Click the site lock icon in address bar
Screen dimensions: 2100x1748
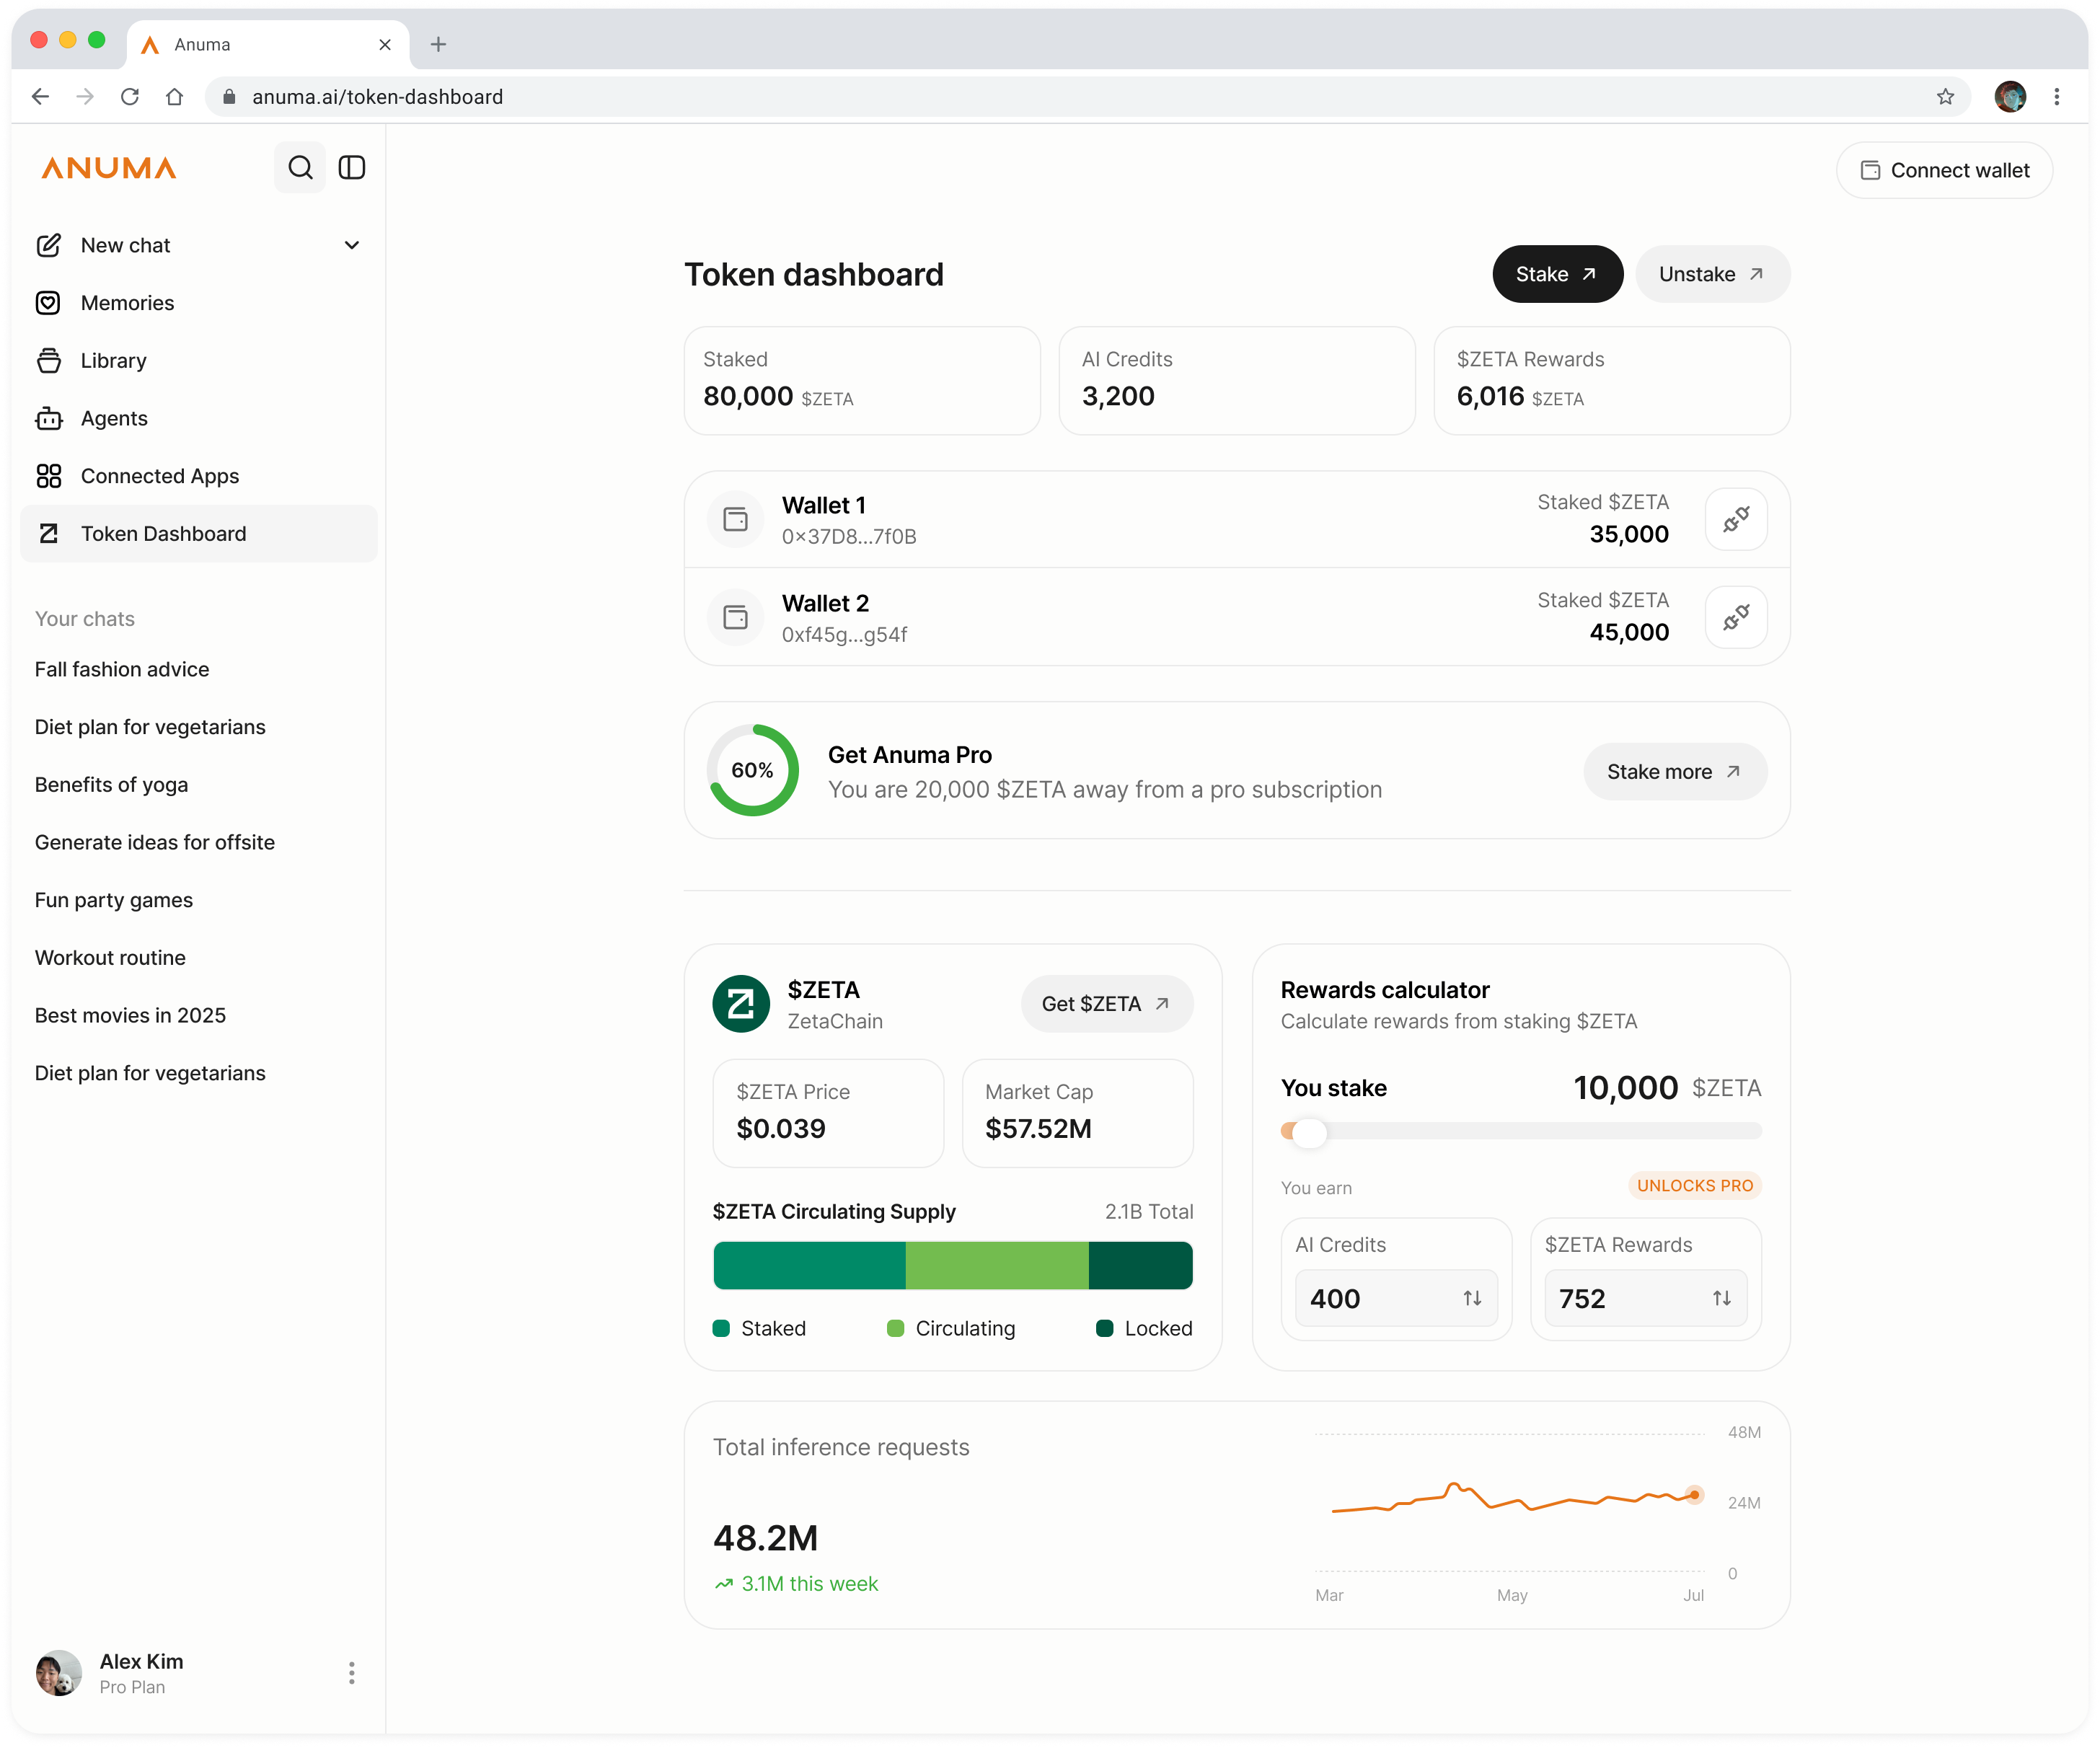(229, 97)
